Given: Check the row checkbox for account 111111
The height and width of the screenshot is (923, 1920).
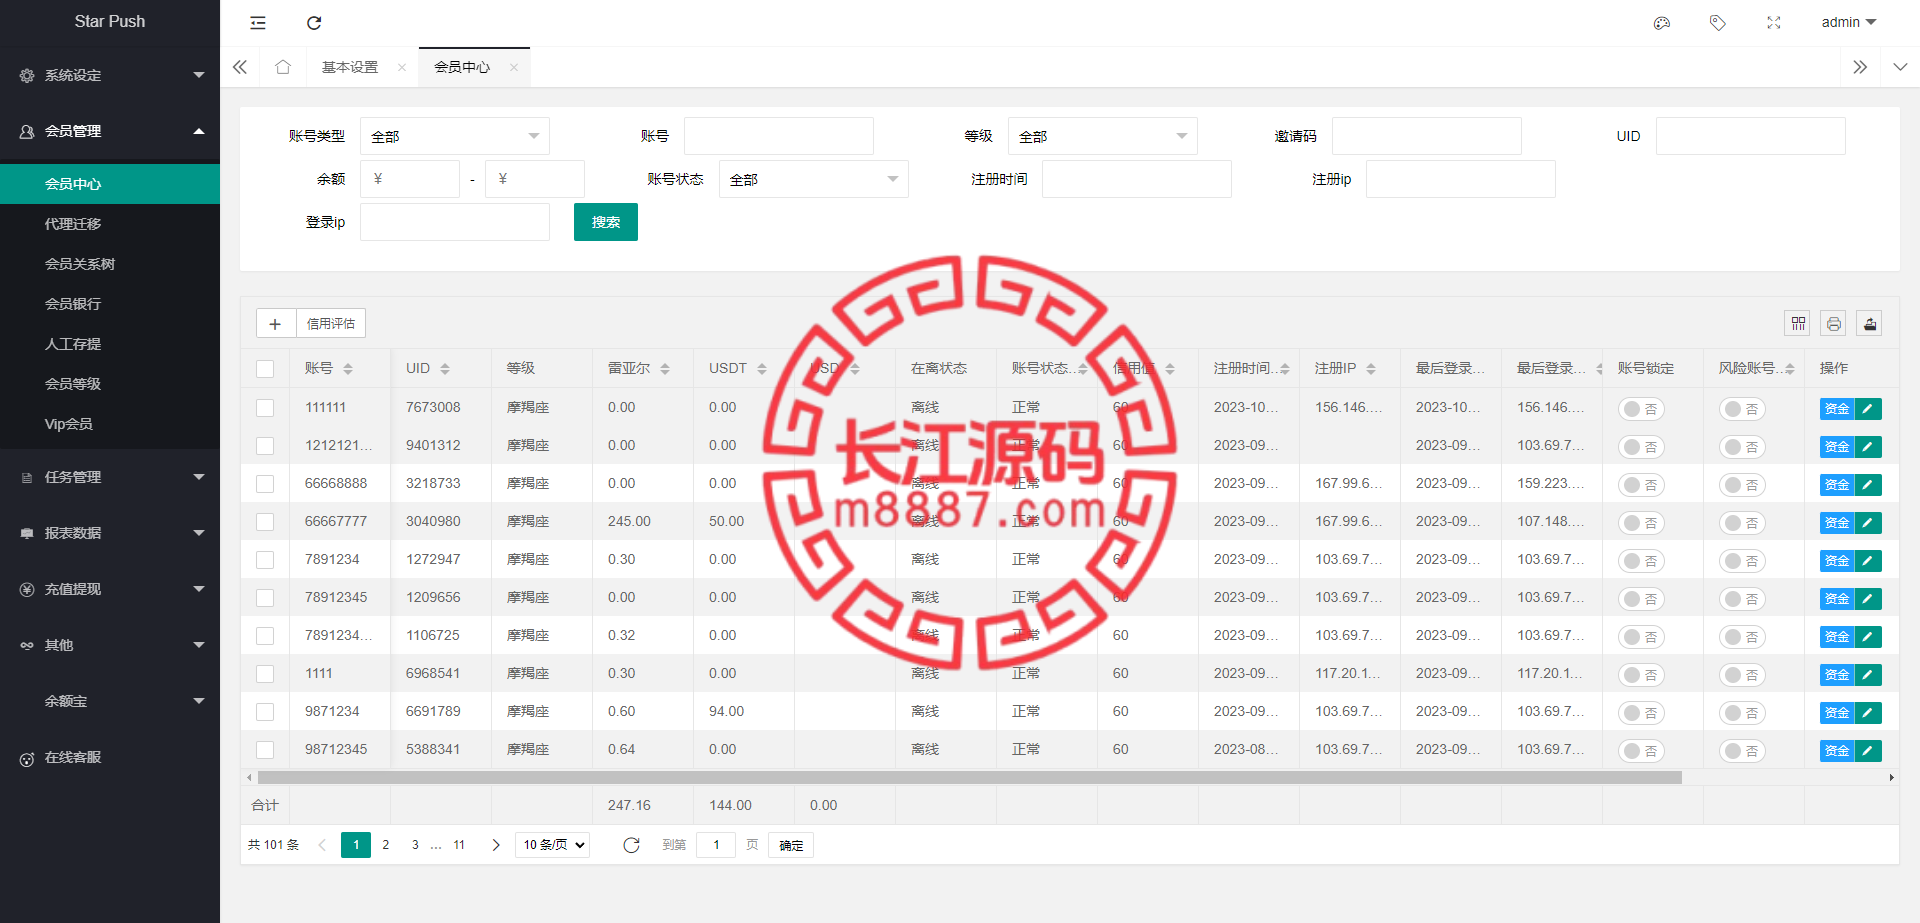Looking at the screenshot, I should tap(265, 408).
